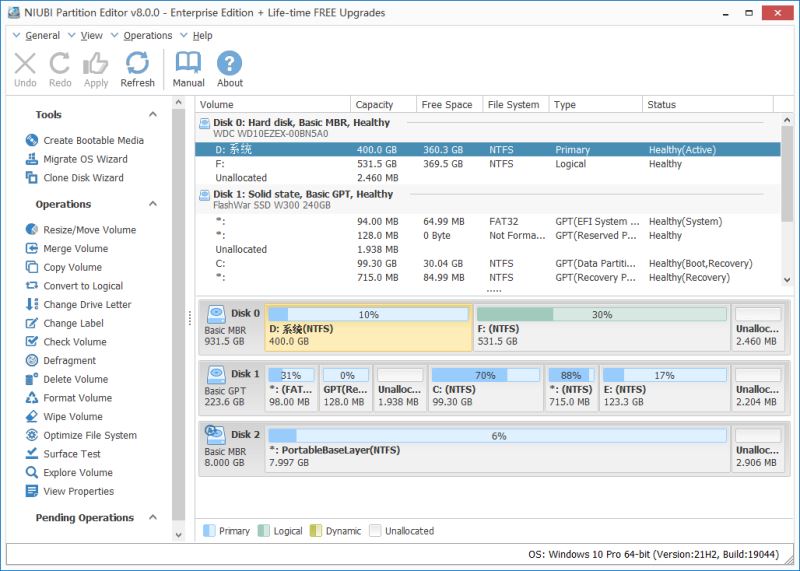Click the Optimize File System icon
This screenshot has height=571, width=800.
tap(32, 435)
